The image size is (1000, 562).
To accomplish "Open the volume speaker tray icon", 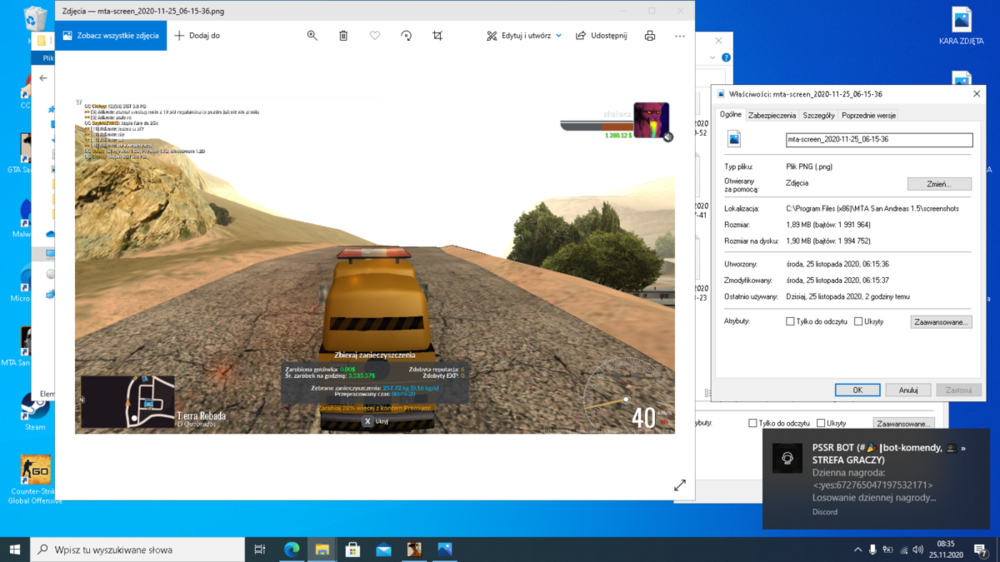I will tap(918, 549).
